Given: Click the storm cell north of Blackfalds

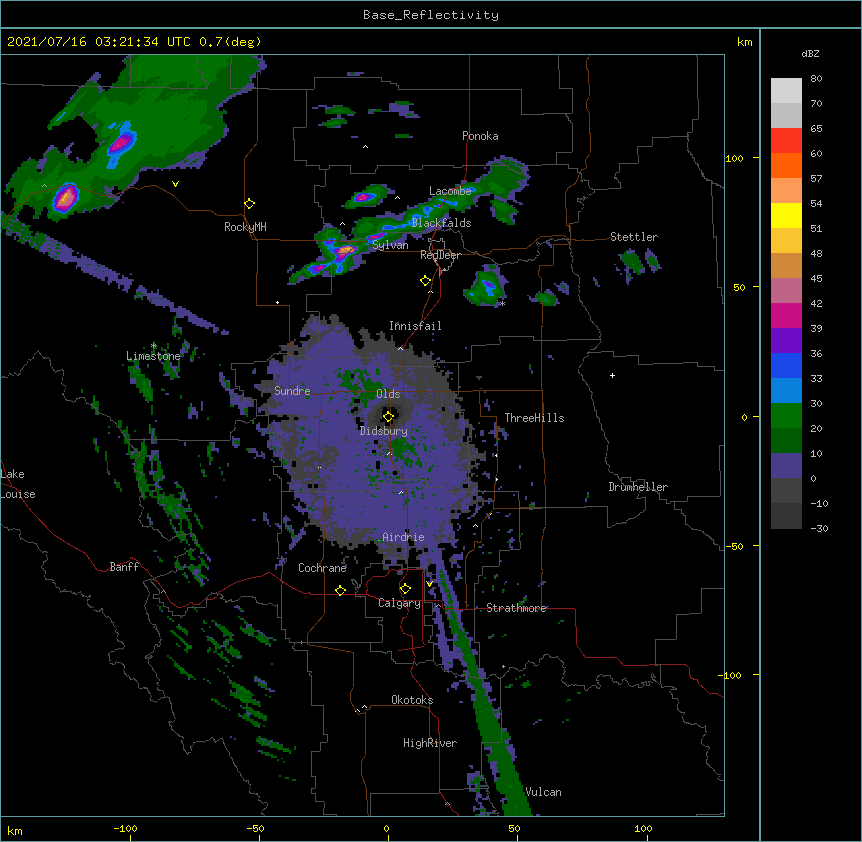Looking at the screenshot, I should pos(364,197).
